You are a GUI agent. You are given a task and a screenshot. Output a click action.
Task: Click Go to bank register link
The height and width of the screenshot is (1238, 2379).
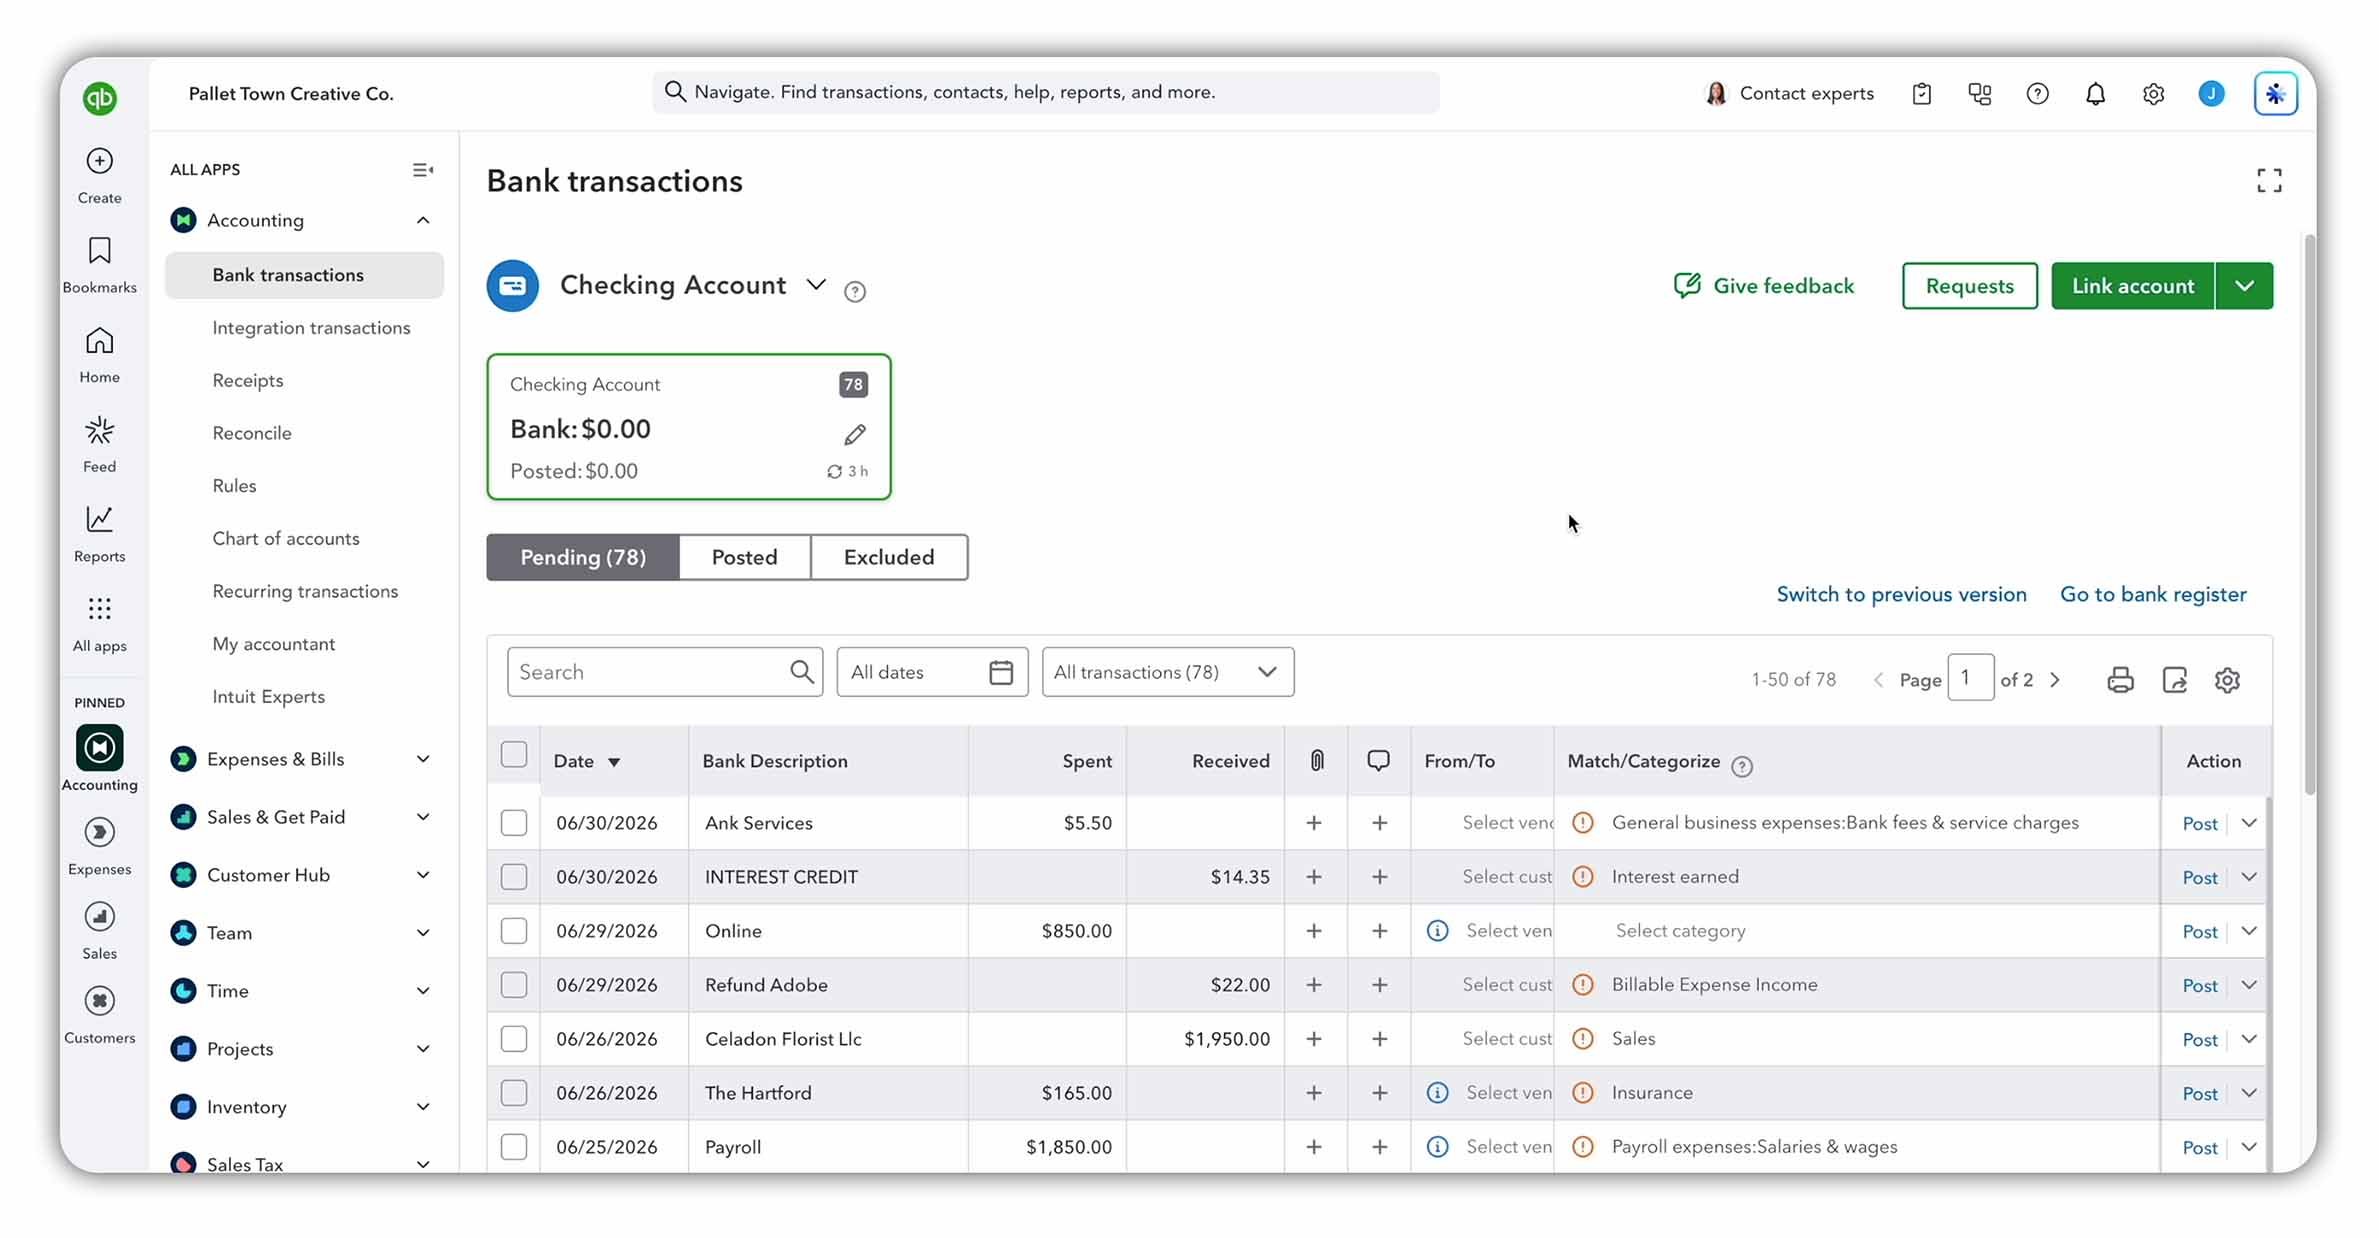[x=2153, y=595]
